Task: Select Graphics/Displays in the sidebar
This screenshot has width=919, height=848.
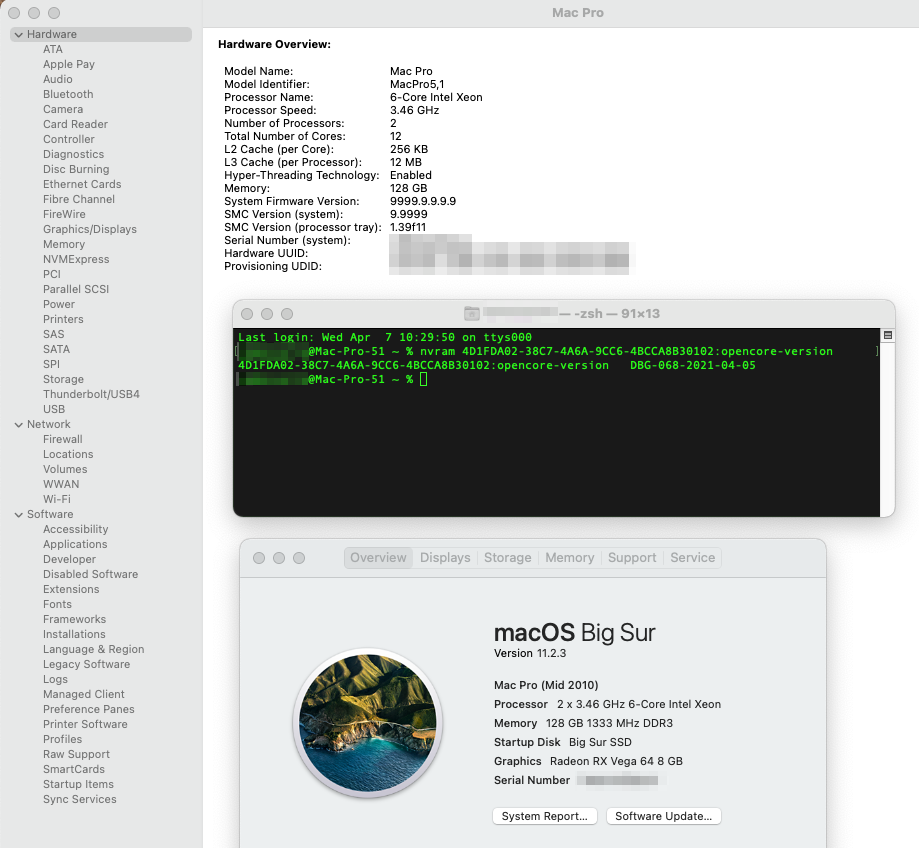Action: (x=90, y=229)
